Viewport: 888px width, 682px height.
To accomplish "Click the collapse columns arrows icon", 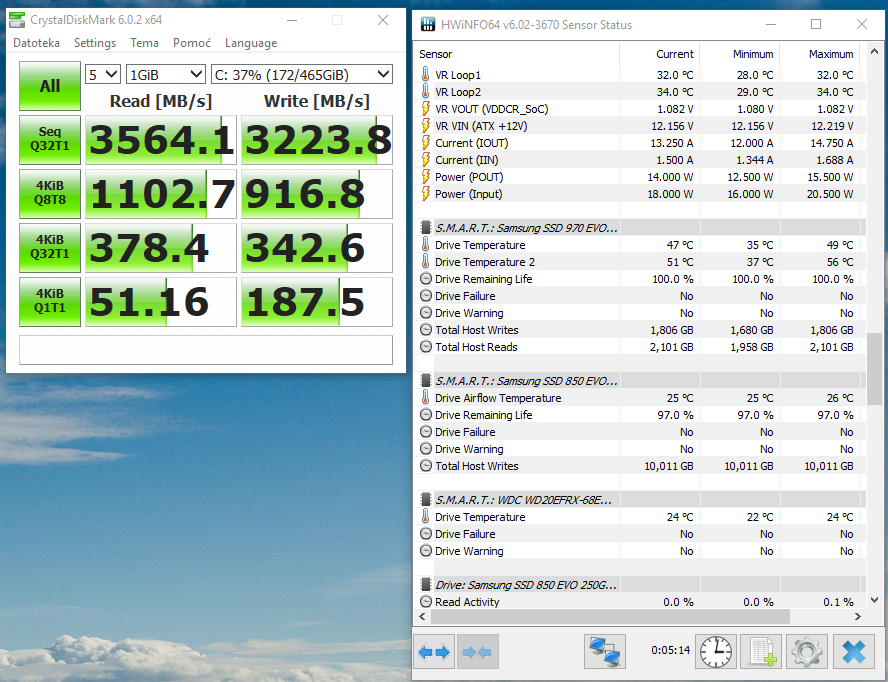I will (478, 652).
